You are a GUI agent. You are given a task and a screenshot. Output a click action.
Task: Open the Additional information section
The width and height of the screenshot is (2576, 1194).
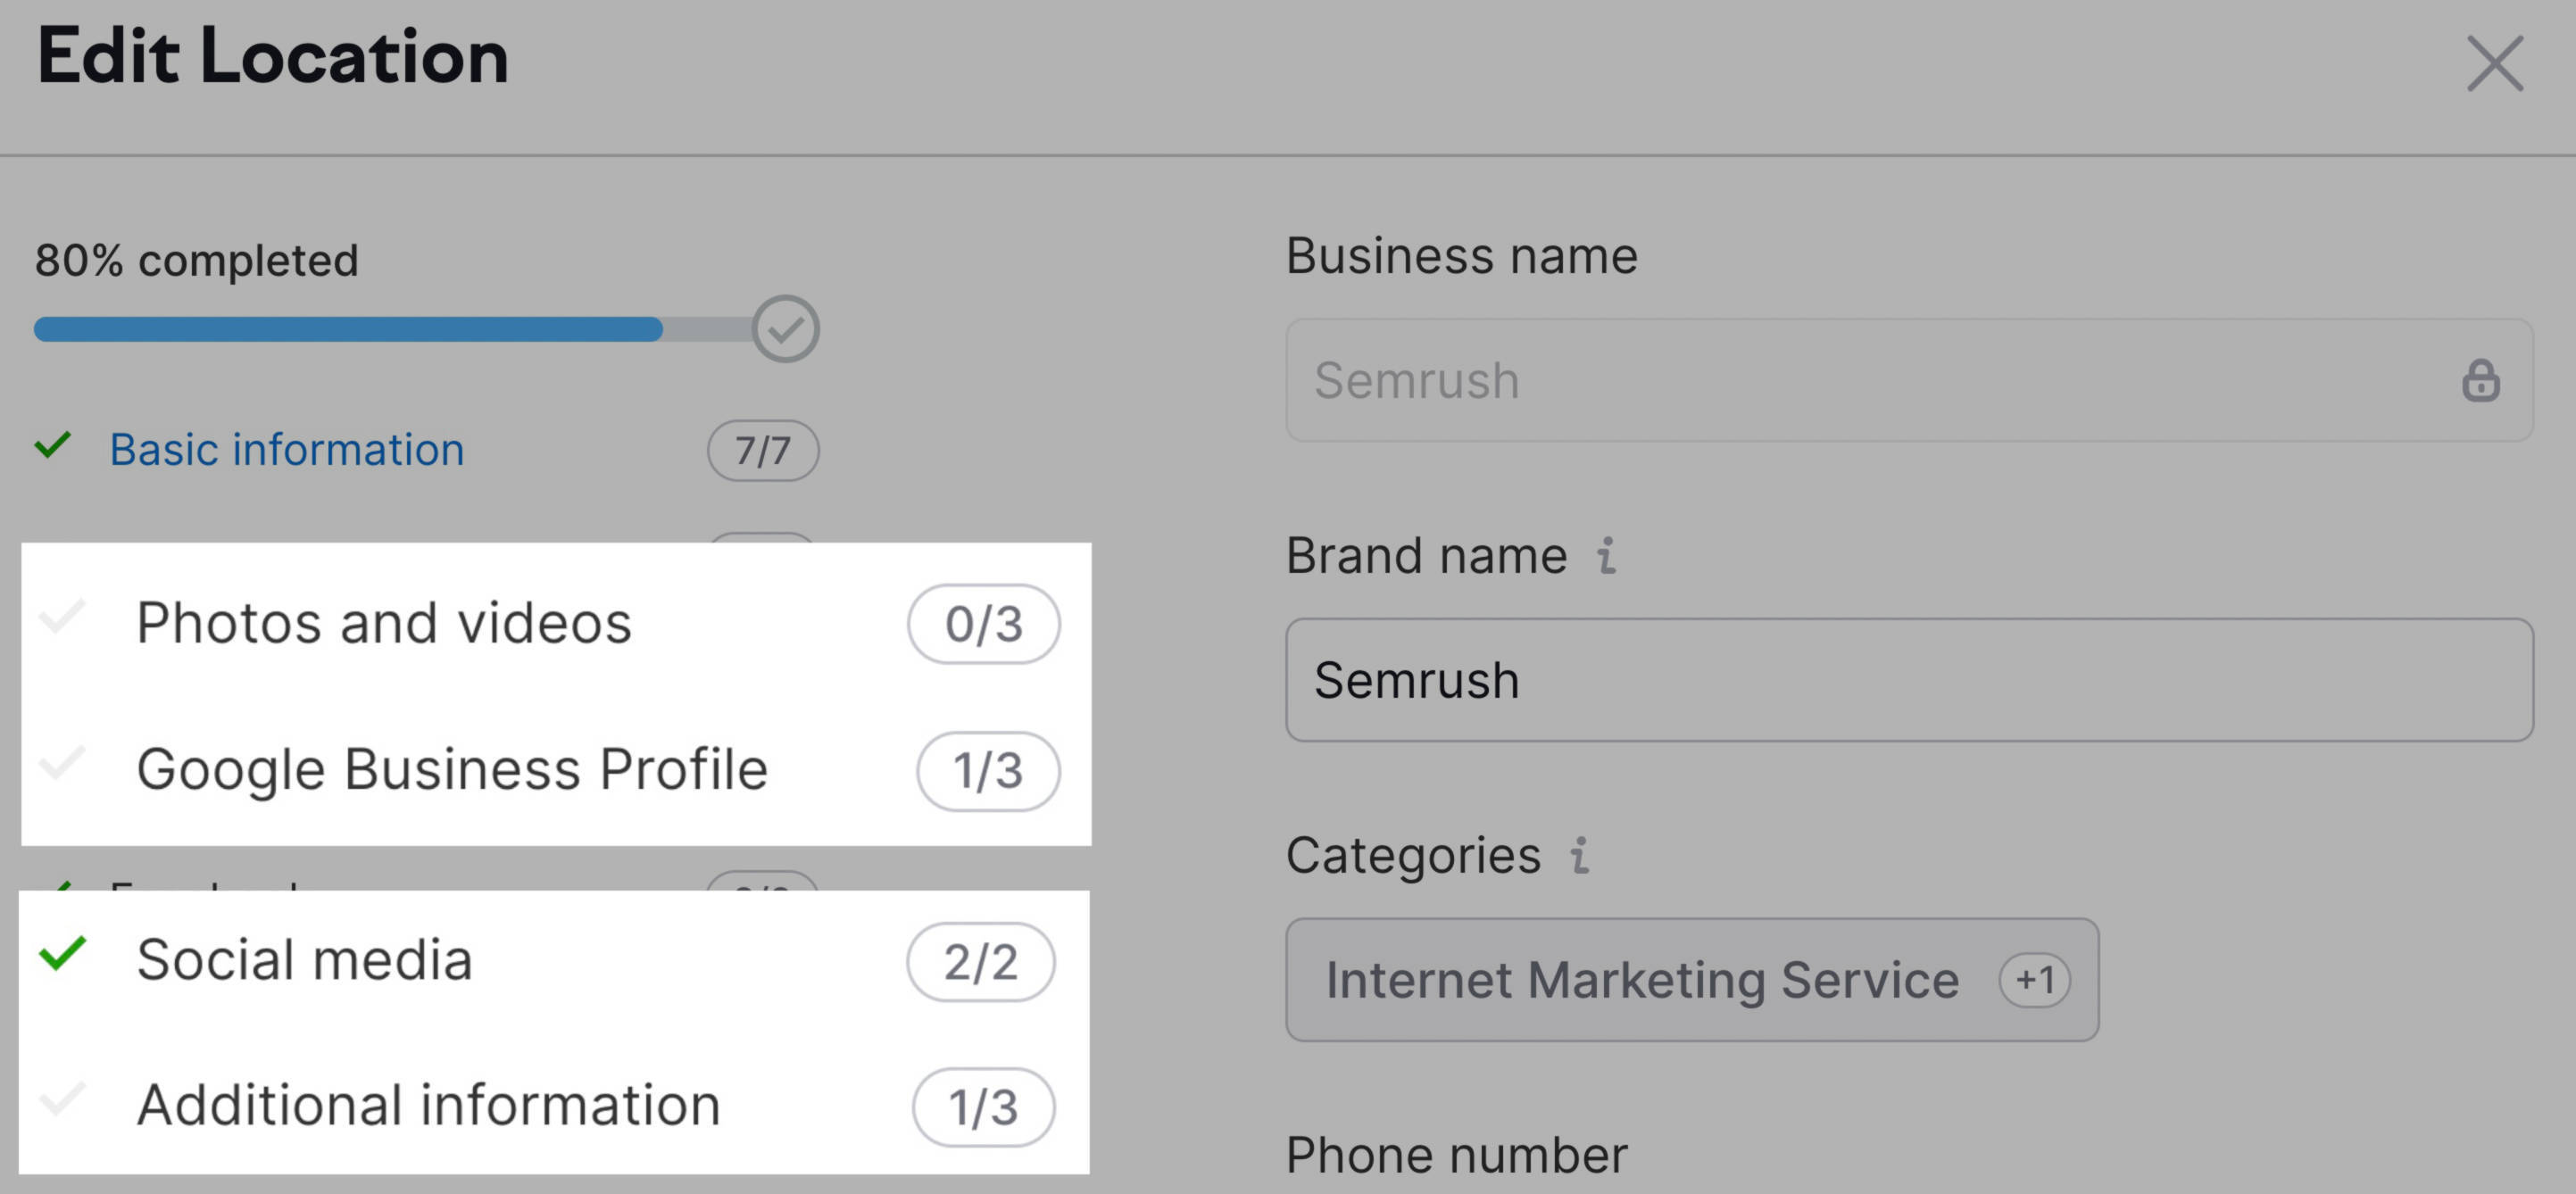coord(428,1106)
